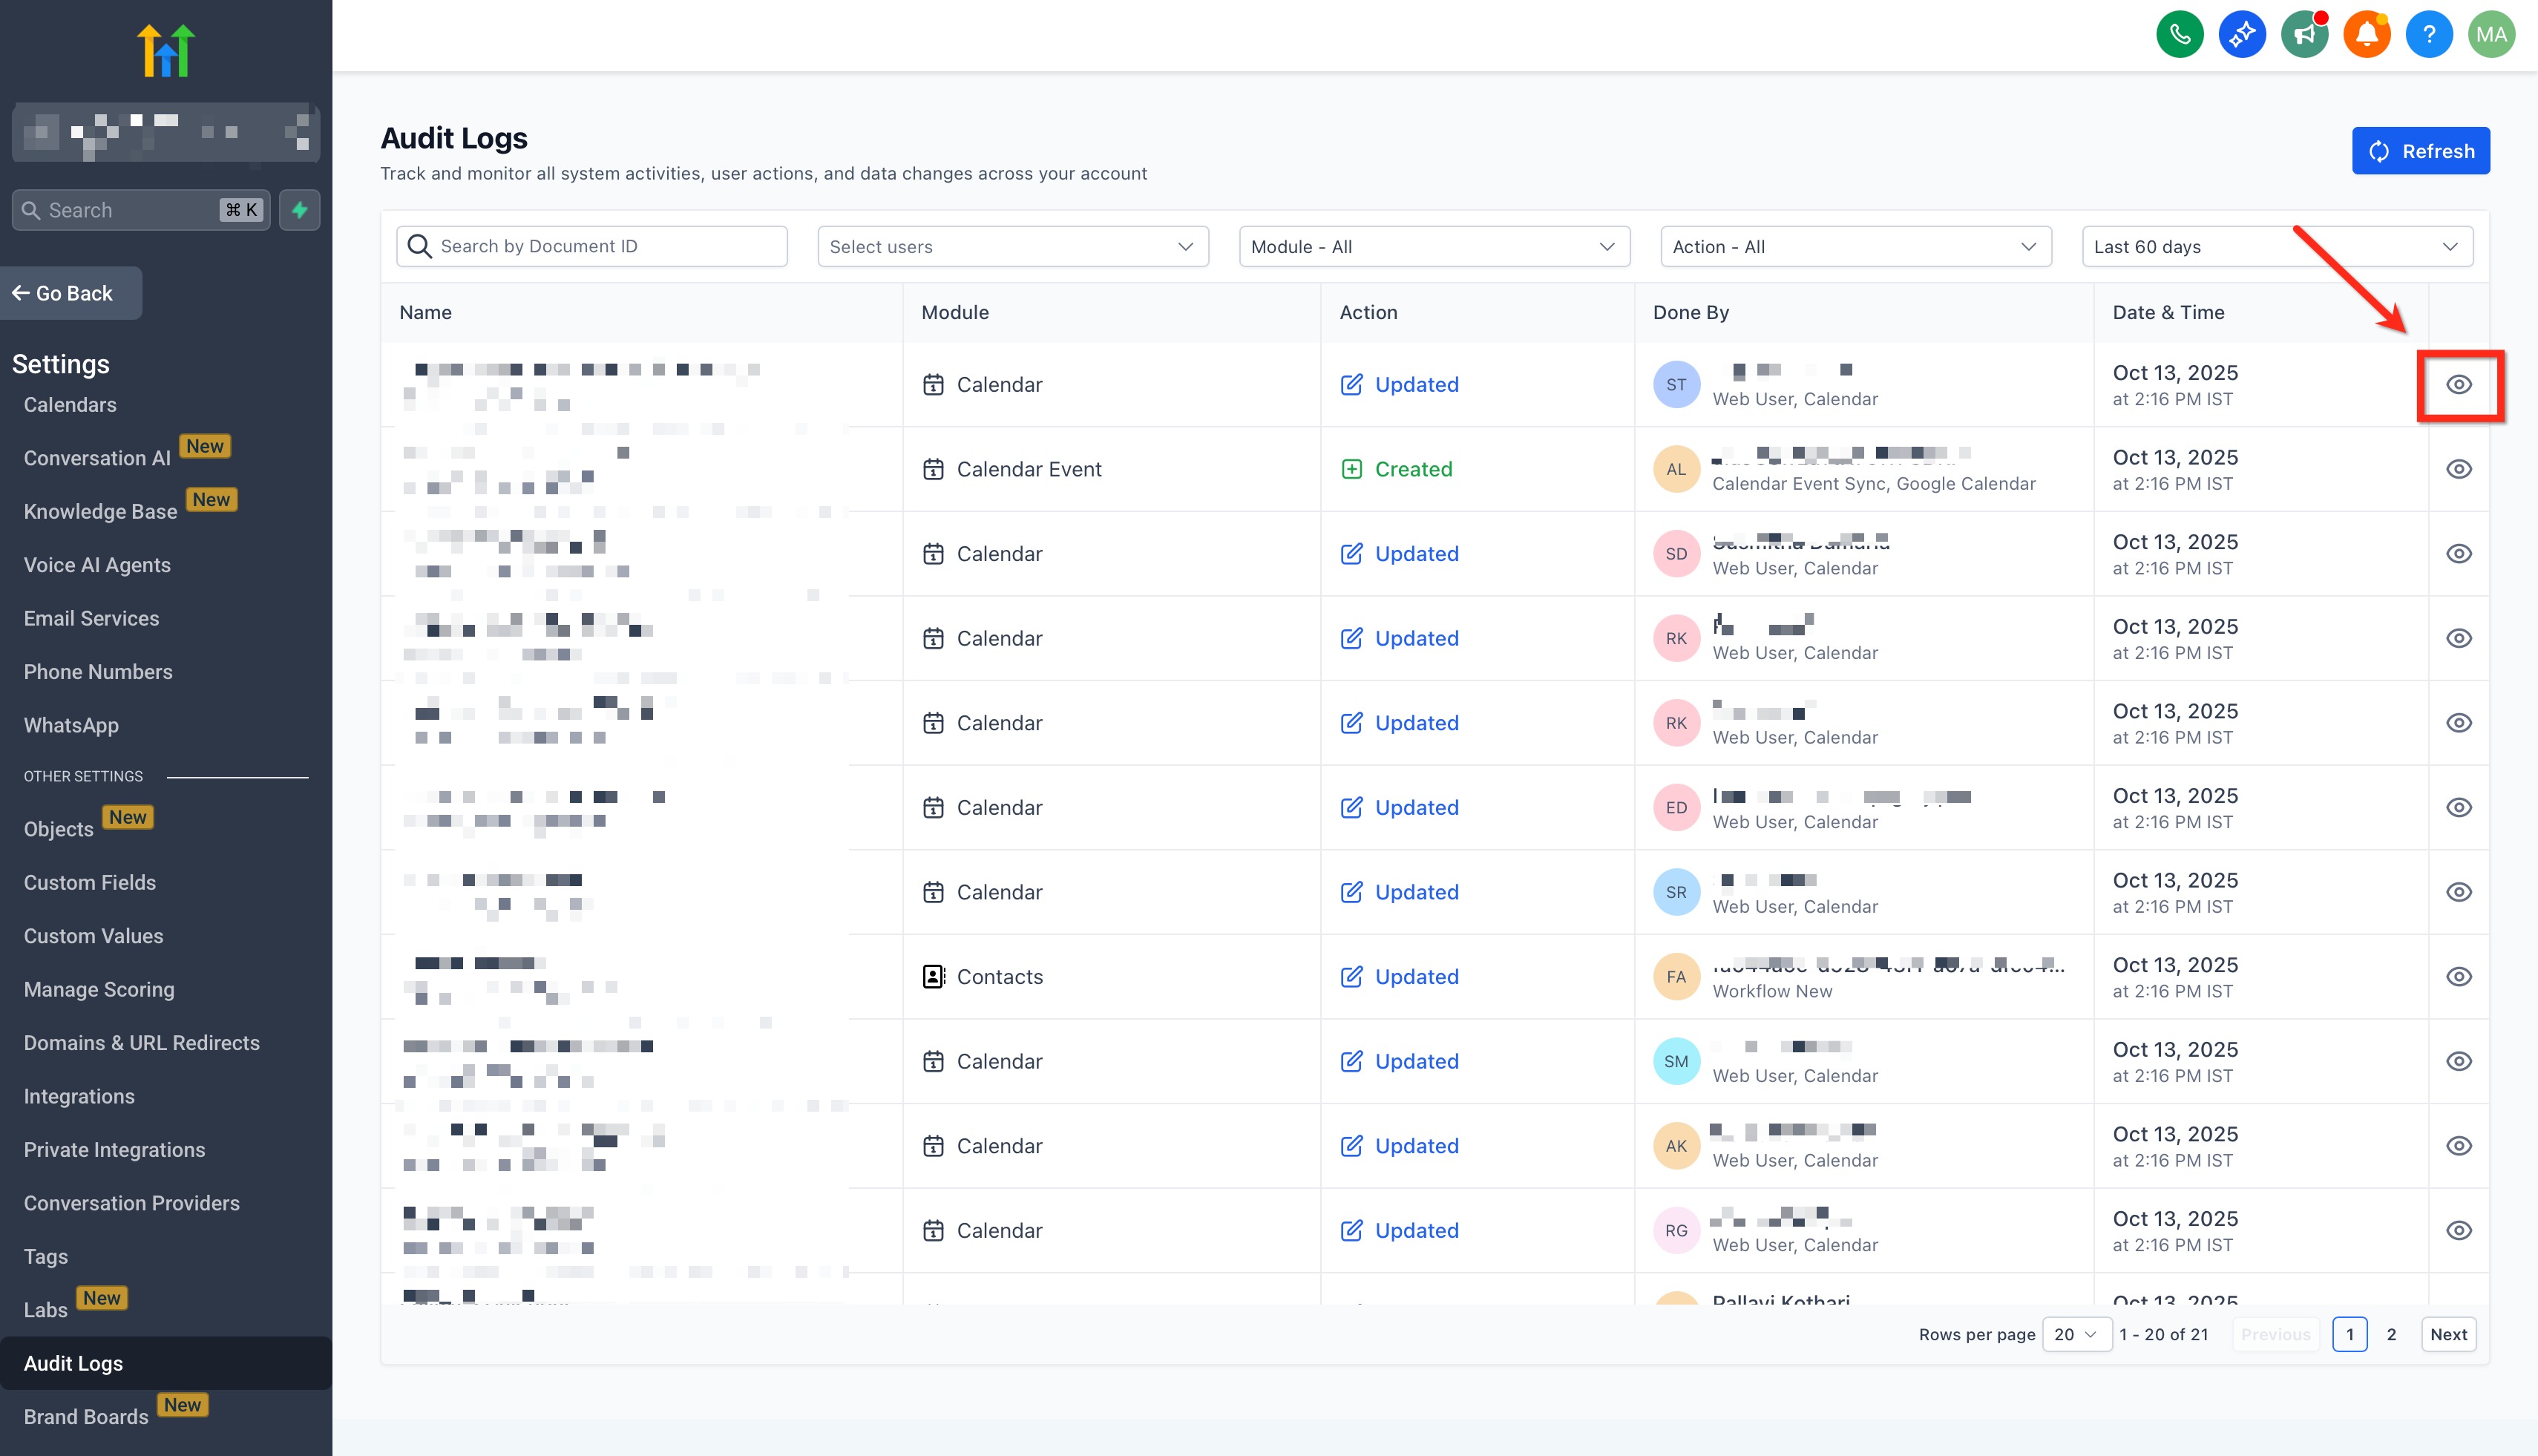The width and height of the screenshot is (2538, 1456).
Task: Change rows per page stepper showing 20
Action: (2075, 1334)
